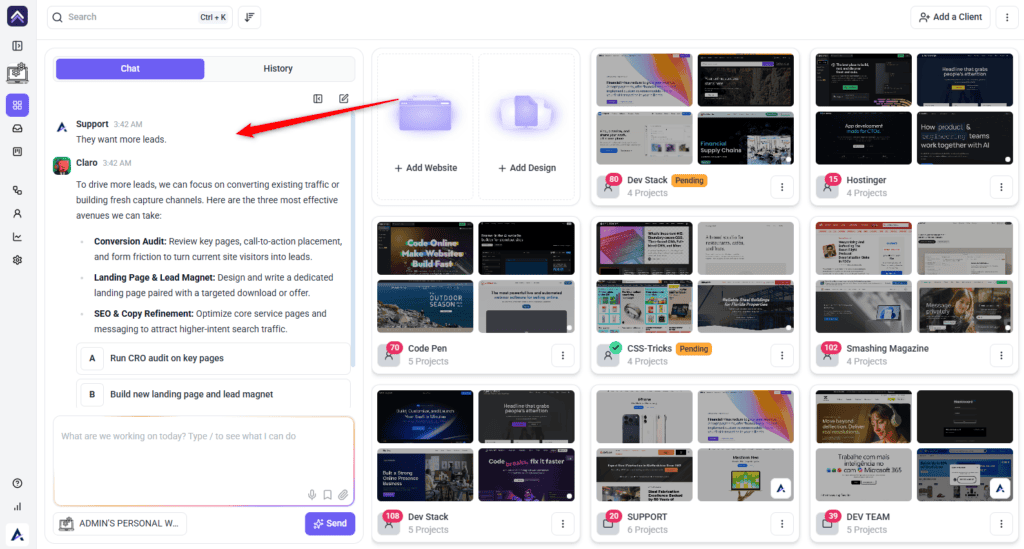
Task: Click Add Website tile
Action: [x=426, y=126]
